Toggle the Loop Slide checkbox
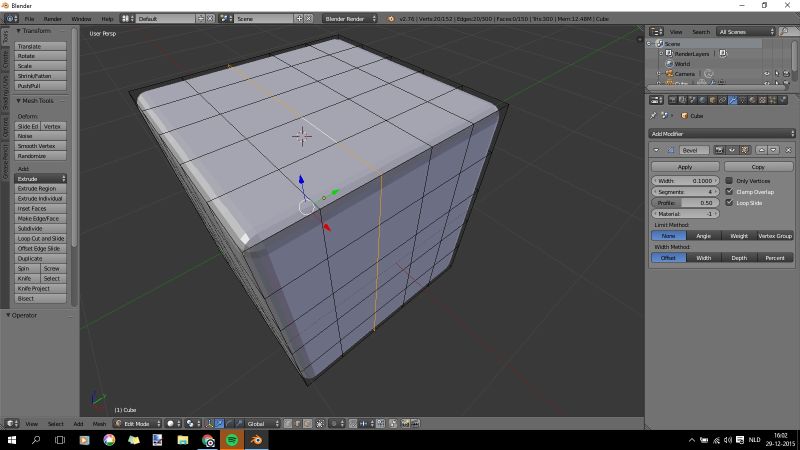This screenshot has height=450, width=800. [729, 203]
